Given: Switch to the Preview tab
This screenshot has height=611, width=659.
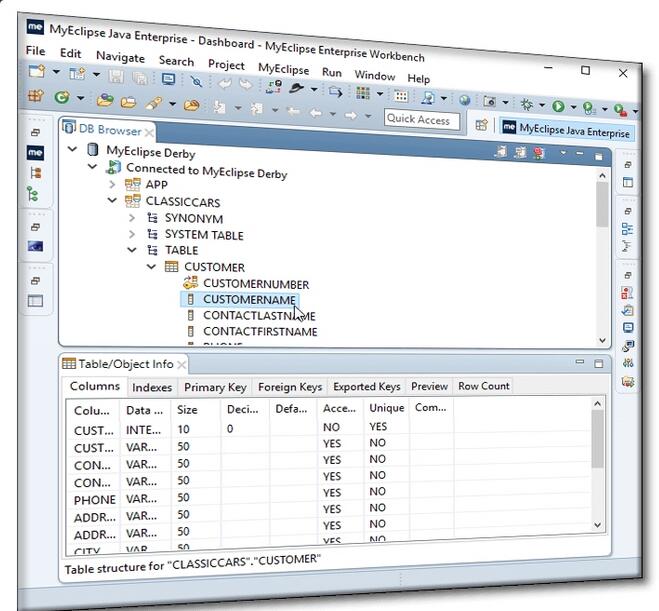Looking at the screenshot, I should (x=429, y=386).
